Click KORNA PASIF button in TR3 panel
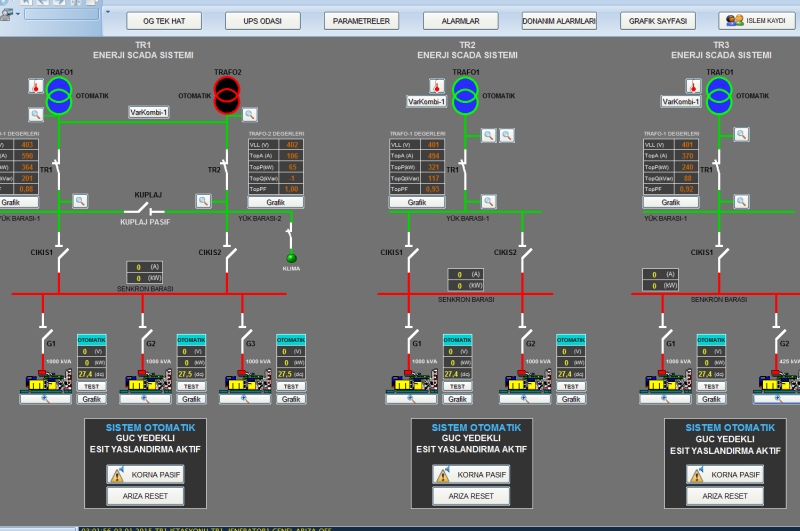The width and height of the screenshot is (800, 531). 725,474
